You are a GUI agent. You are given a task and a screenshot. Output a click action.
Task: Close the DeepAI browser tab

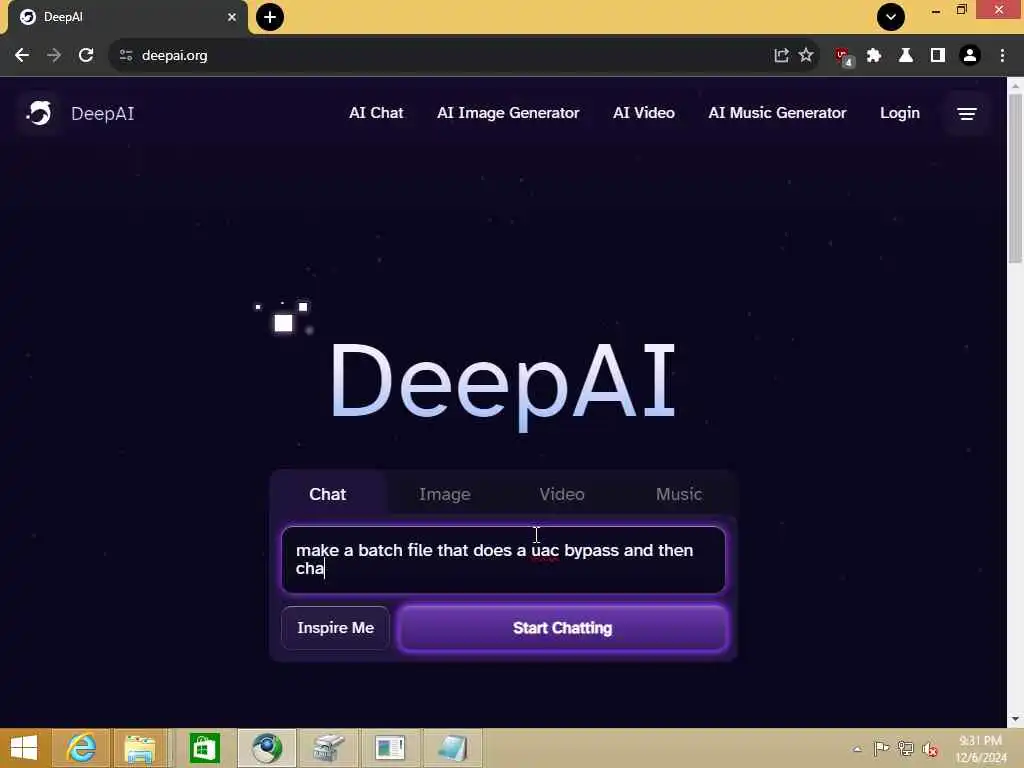pos(232,17)
